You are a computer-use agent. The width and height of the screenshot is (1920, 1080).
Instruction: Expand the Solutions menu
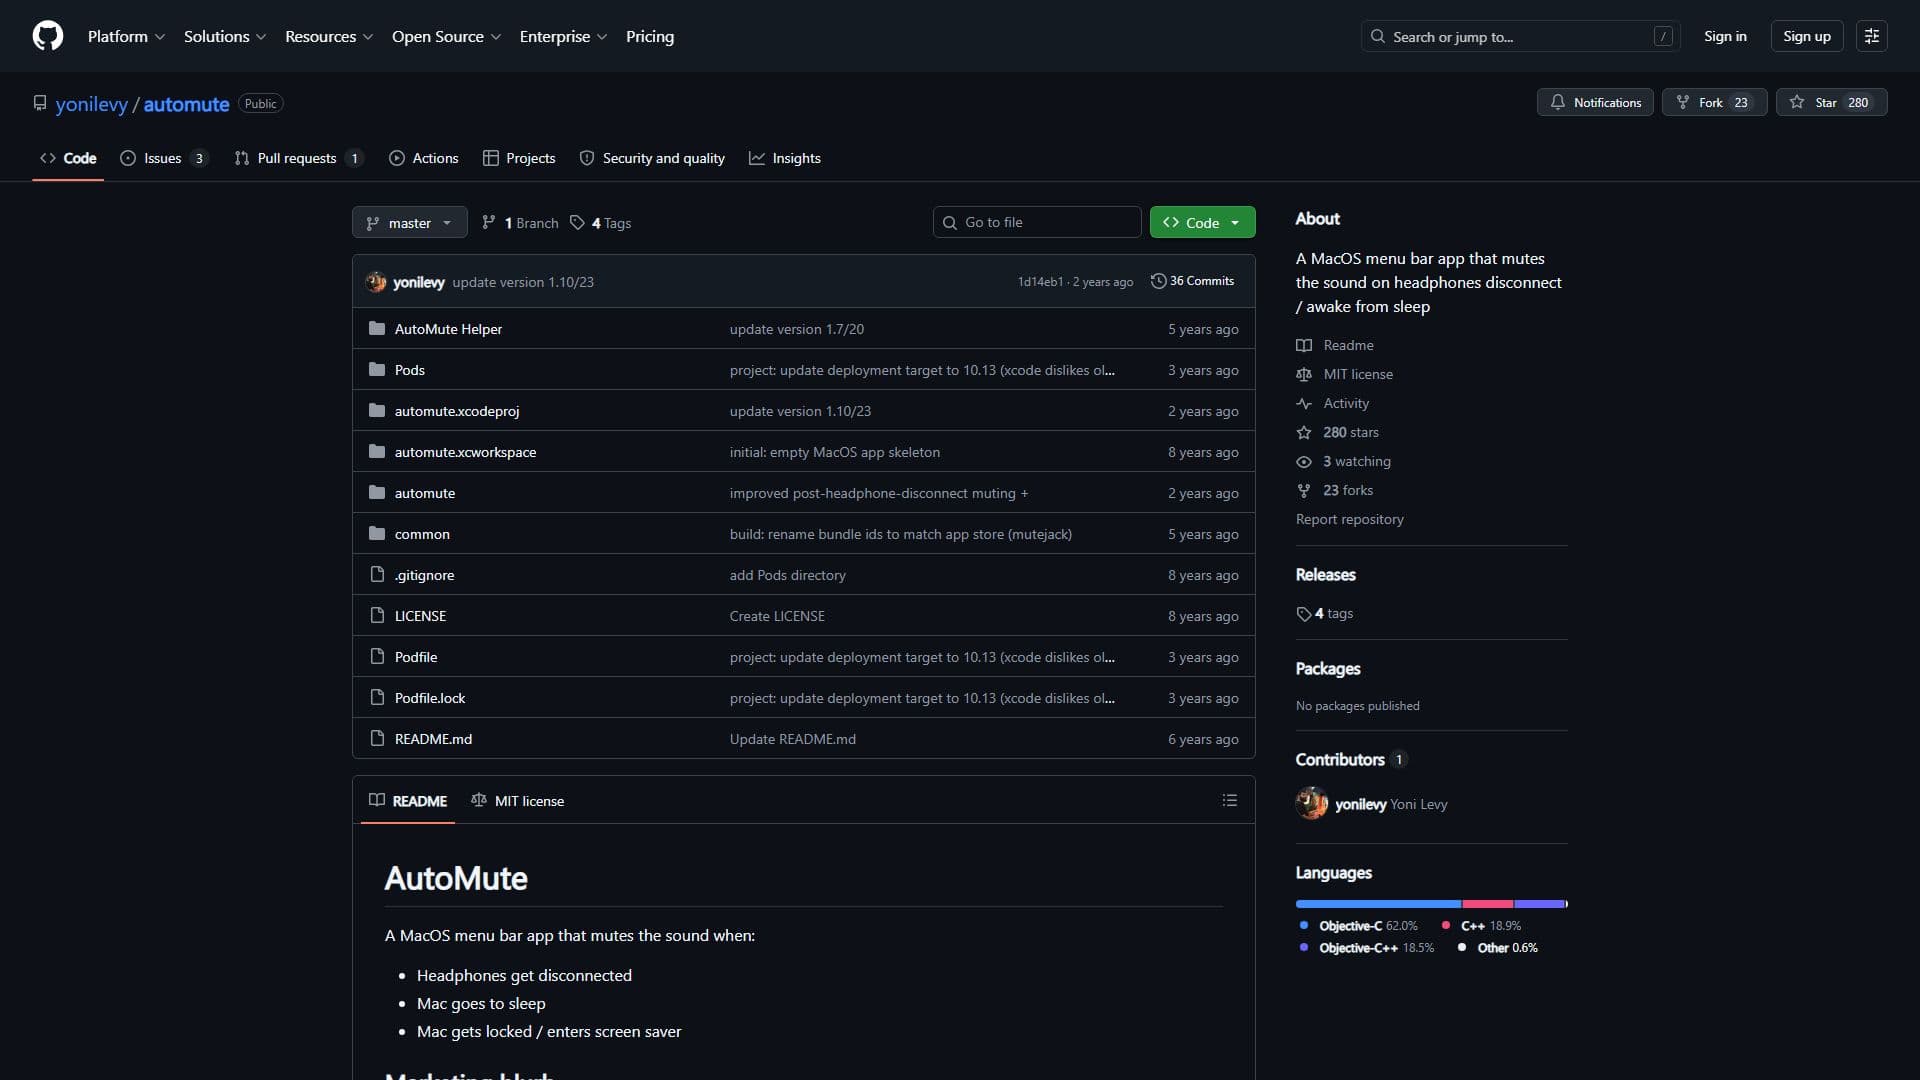coord(225,36)
